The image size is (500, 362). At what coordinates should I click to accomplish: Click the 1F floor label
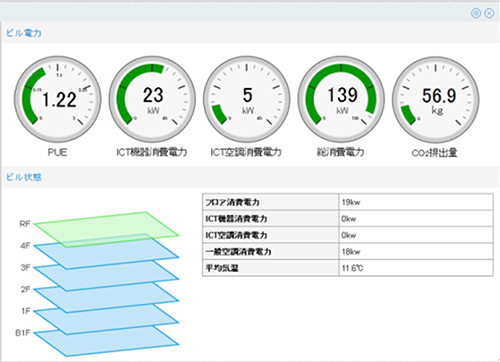pos(26,311)
